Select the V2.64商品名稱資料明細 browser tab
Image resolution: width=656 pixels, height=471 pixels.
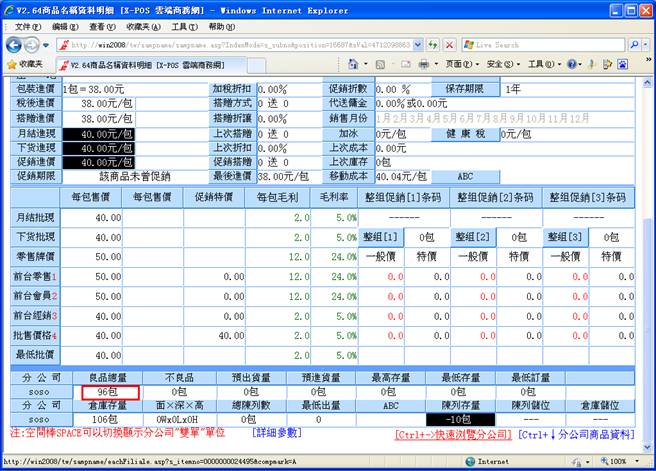(145, 64)
